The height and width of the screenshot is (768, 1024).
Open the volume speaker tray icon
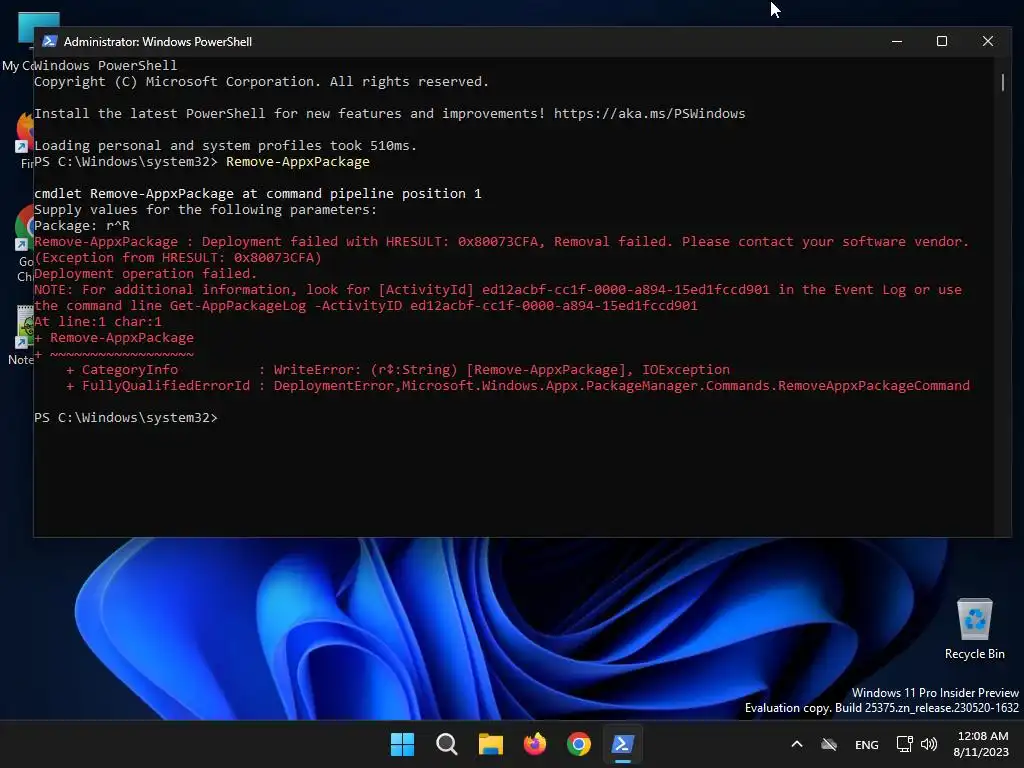[929, 744]
